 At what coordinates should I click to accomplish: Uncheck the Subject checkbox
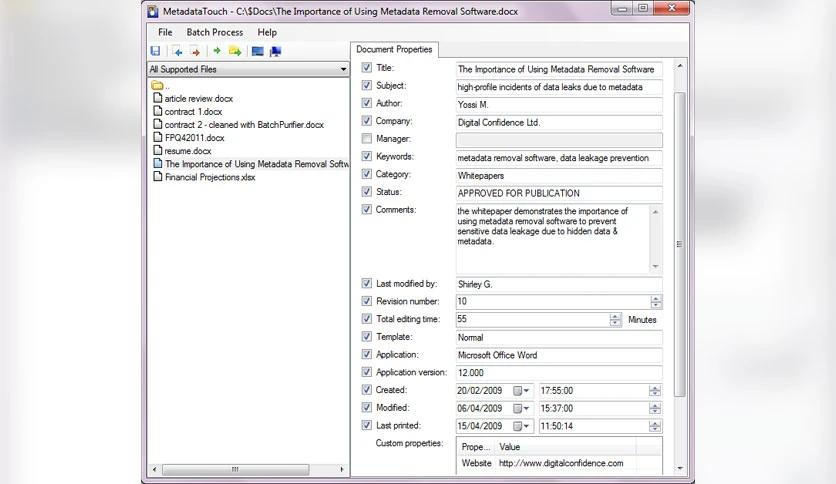[366, 85]
